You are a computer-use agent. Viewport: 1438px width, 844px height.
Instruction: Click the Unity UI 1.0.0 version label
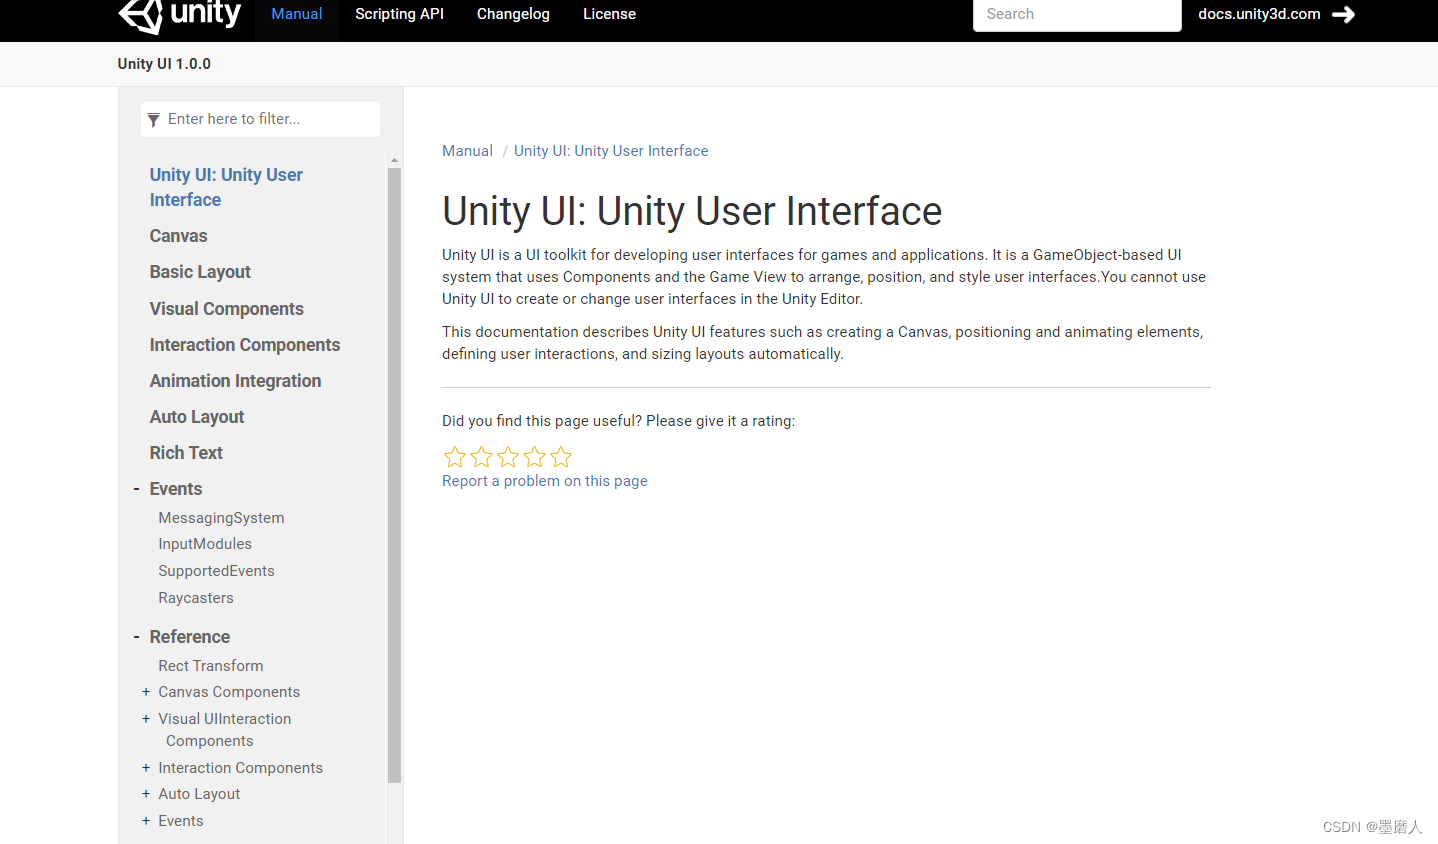[x=164, y=64]
